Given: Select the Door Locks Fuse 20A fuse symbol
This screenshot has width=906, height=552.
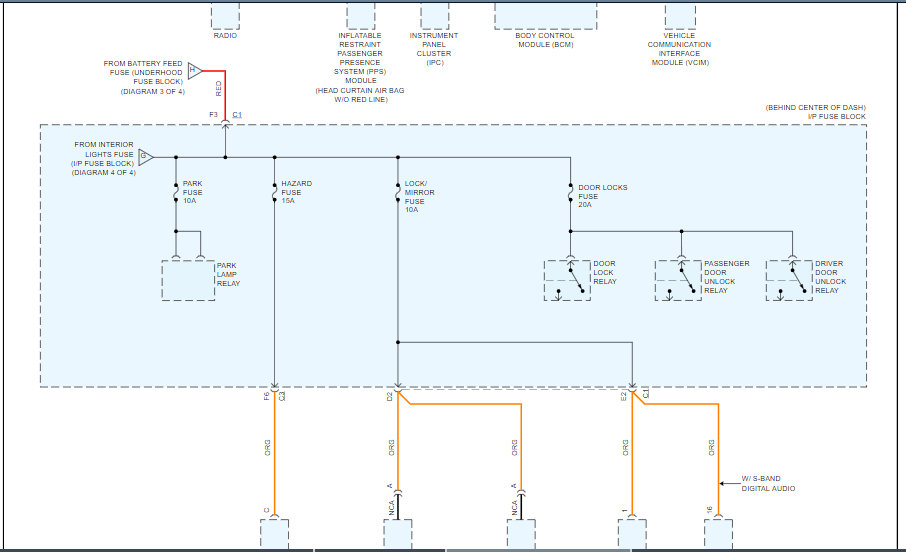Looking at the screenshot, I should point(570,193).
